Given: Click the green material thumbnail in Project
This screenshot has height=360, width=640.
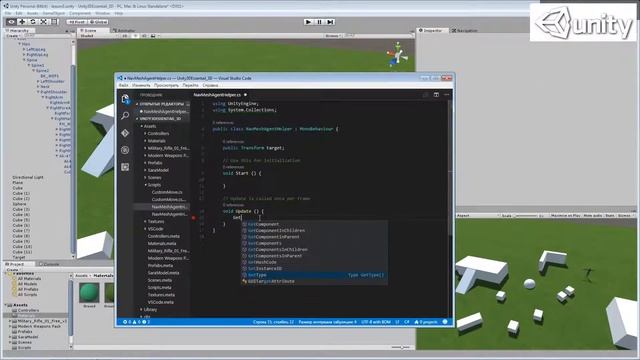Looking at the screenshot, I should [x=89, y=292].
